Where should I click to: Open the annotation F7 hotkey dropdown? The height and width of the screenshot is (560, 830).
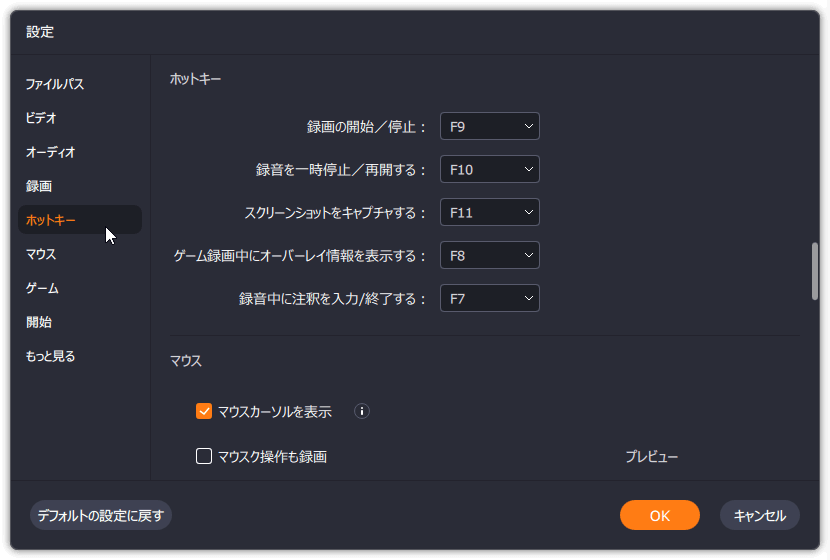click(x=489, y=299)
